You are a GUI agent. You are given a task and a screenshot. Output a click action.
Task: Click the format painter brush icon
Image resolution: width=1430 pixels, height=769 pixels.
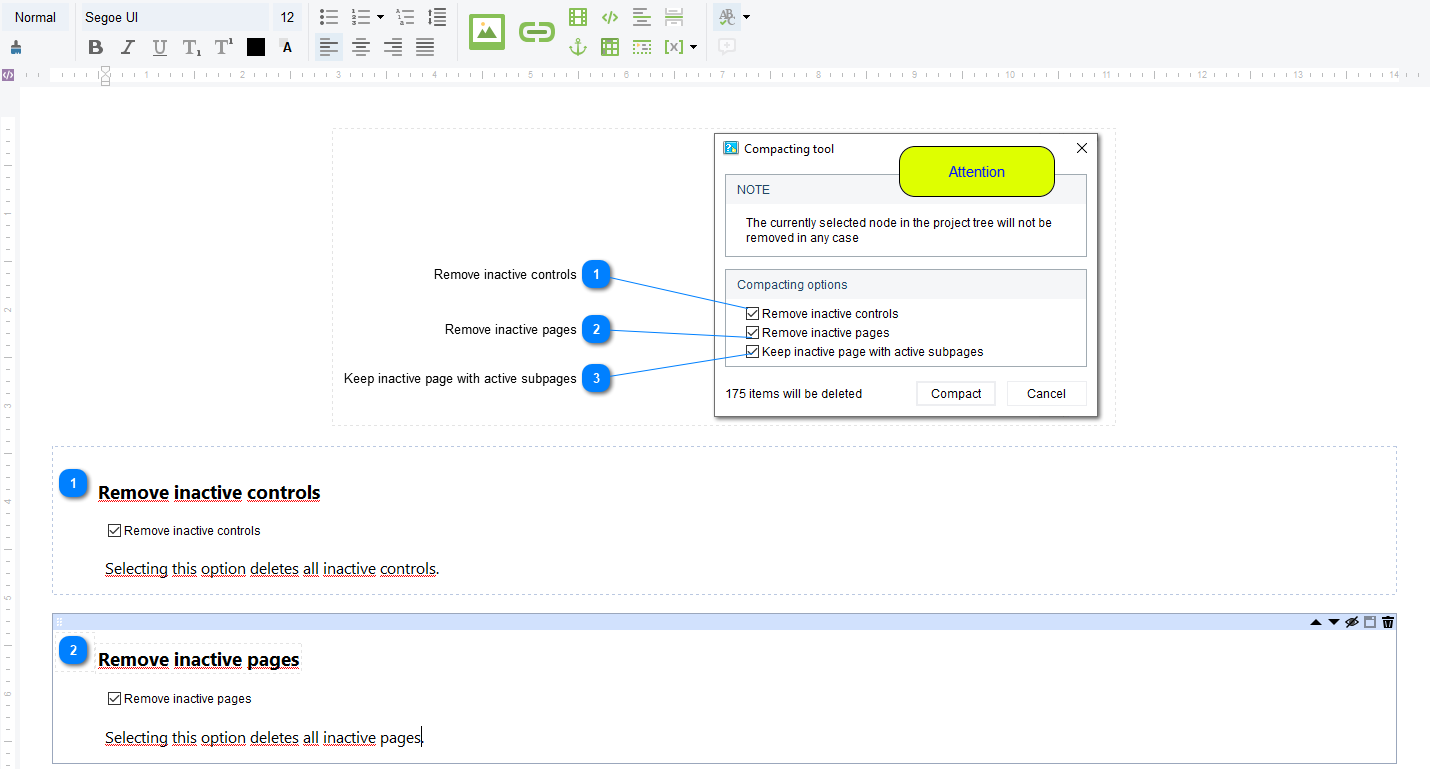(x=15, y=47)
